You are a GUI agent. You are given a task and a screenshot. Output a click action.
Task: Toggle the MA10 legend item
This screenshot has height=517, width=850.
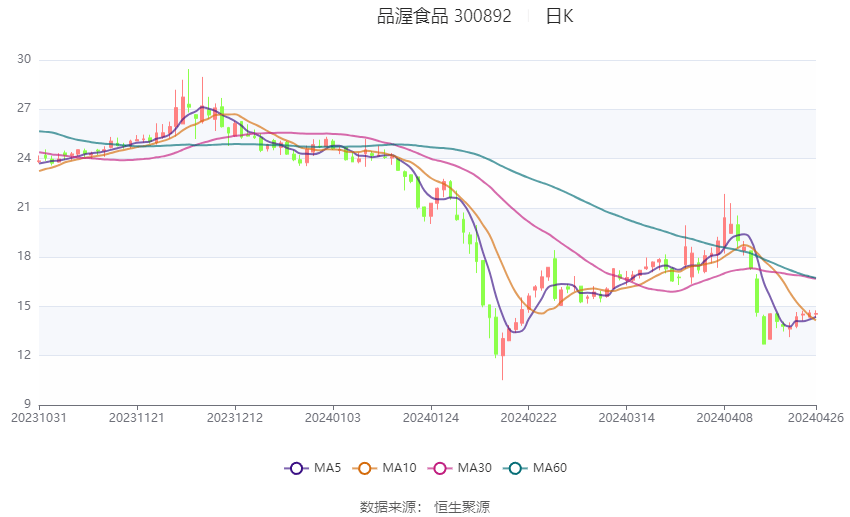point(384,468)
